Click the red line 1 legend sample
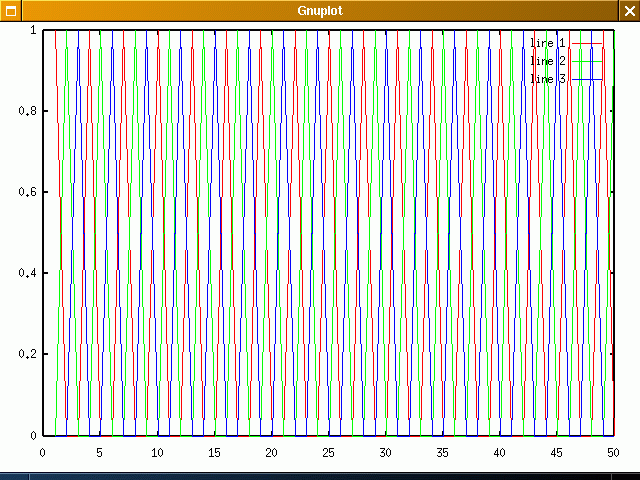 (x=588, y=43)
